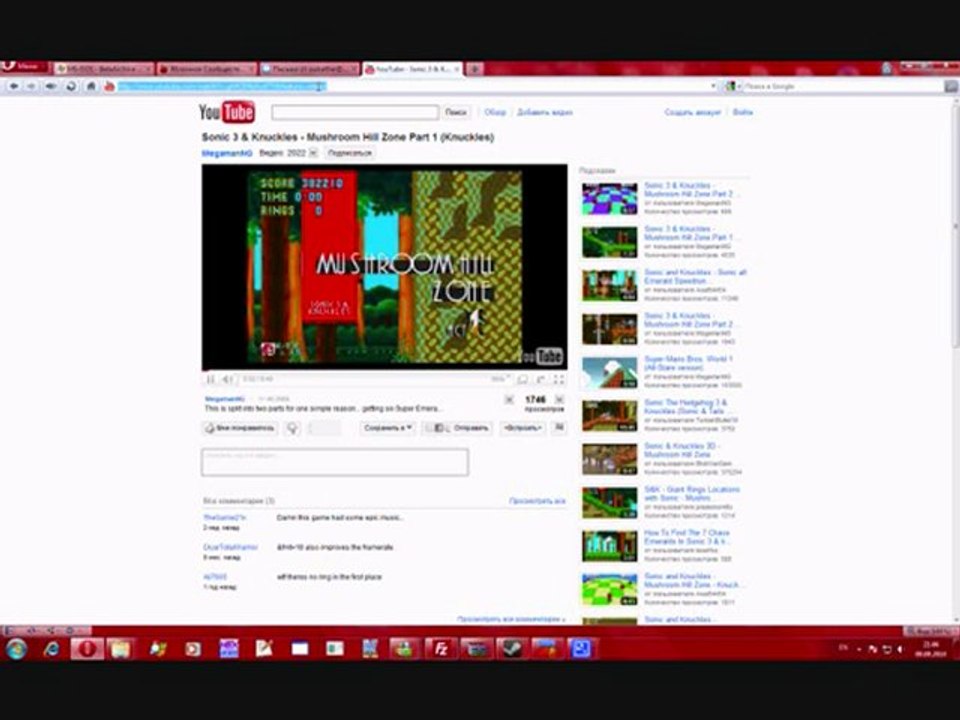
Task: Open the Sonic & Knuckles 3D Mushroom Hill suggestion
Action: 681,450
